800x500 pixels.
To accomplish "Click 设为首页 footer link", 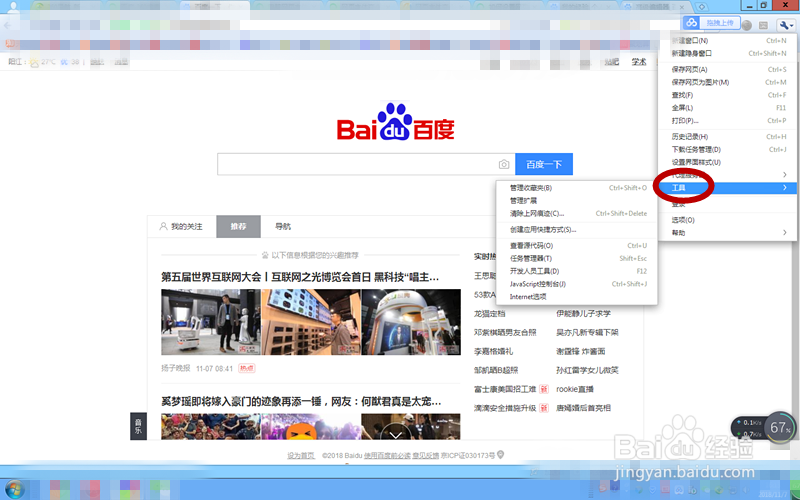I will pyautogui.click(x=301, y=456).
